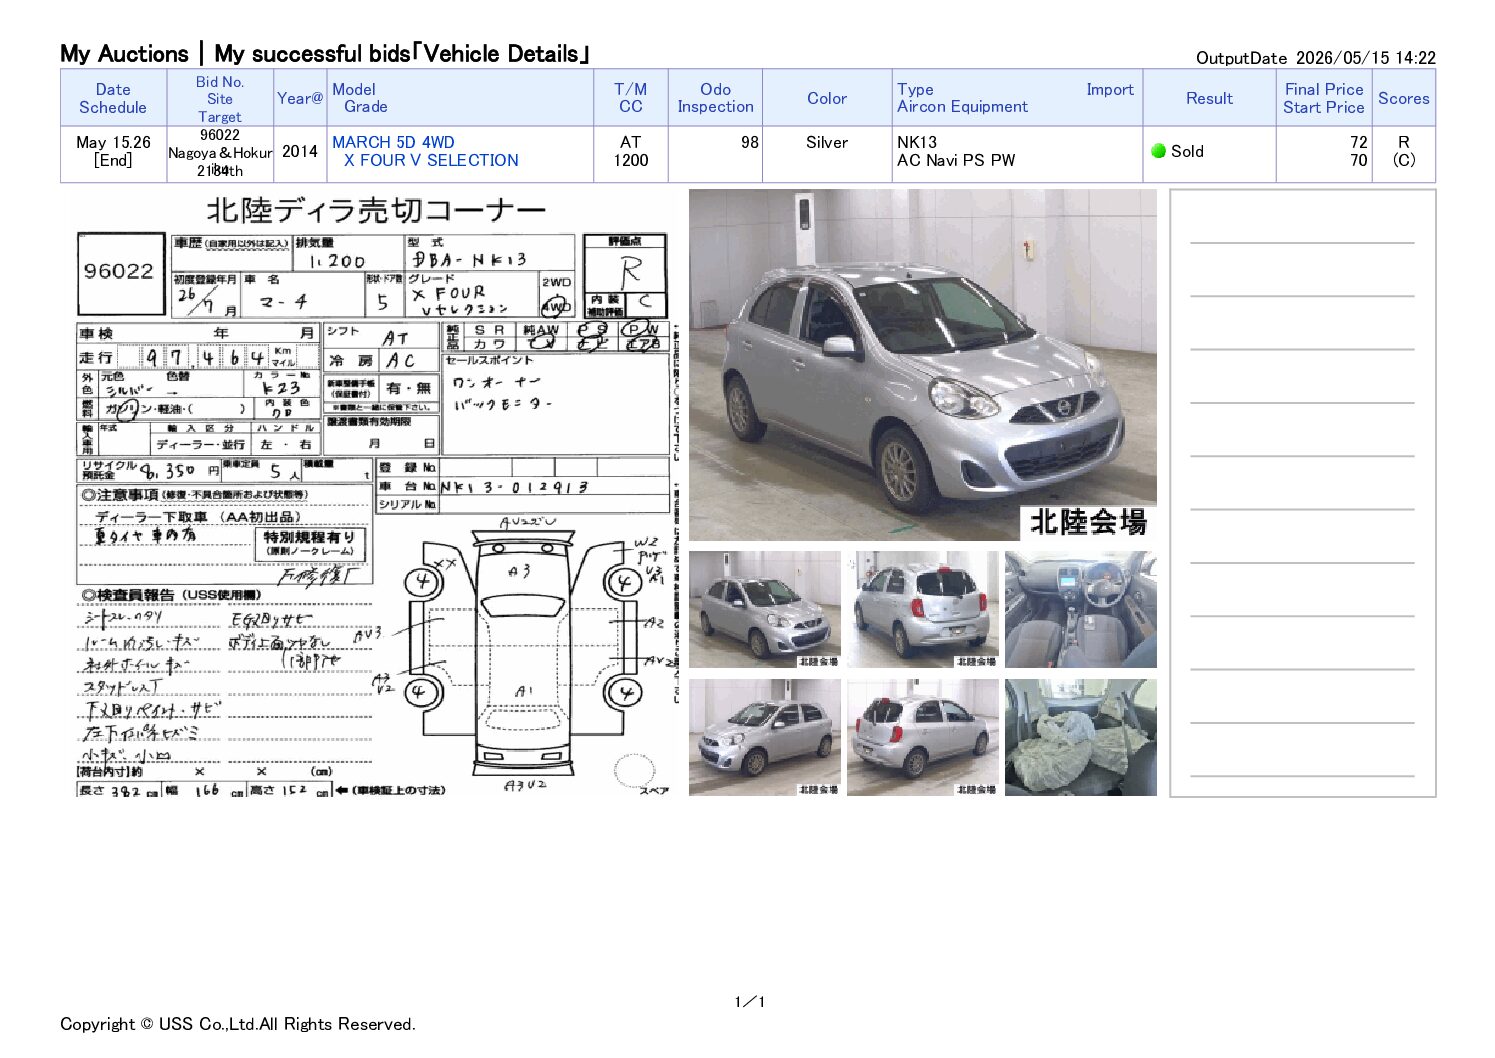Screen dimensions: 1495x1058
Task: Click the 'Scores' column header
Action: (1403, 98)
